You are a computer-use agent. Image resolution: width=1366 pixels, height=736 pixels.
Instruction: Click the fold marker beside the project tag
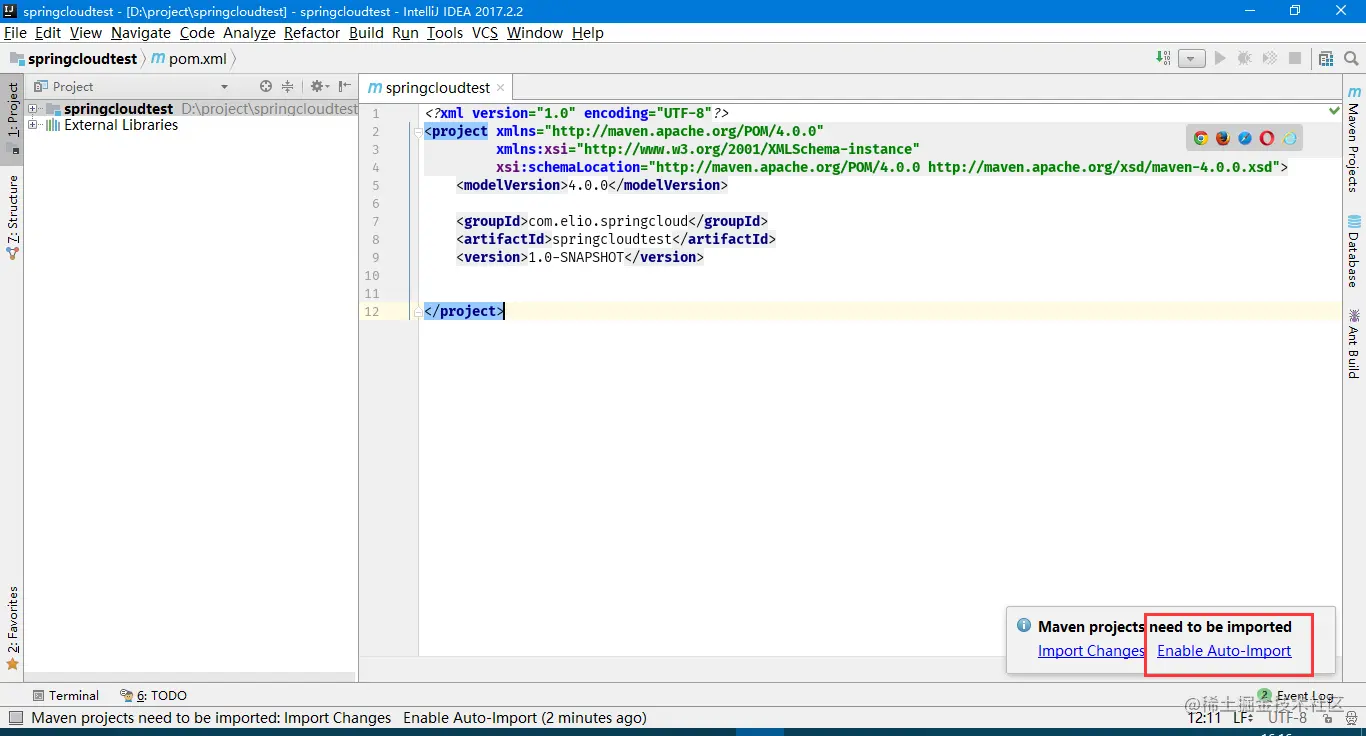pos(418,131)
